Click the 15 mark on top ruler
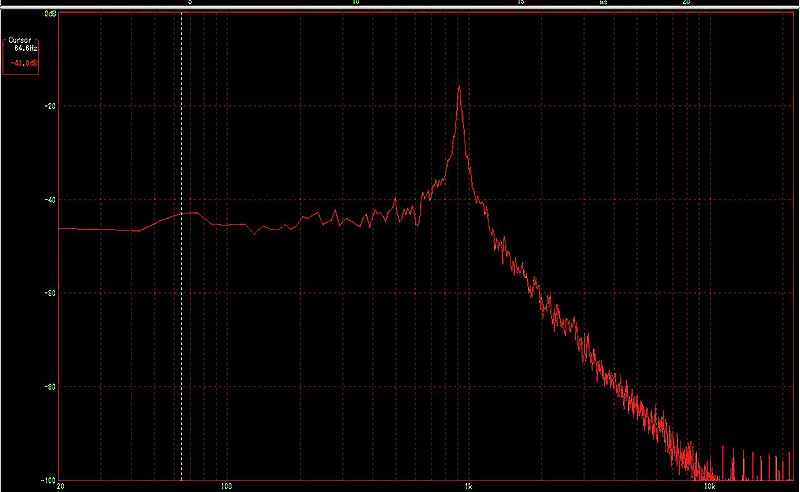 coord(520,4)
